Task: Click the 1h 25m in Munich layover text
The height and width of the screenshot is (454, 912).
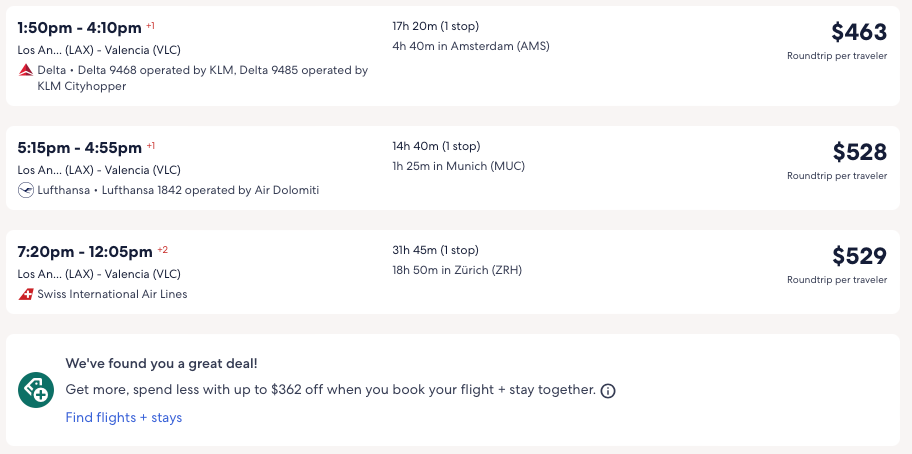Action: tap(458, 166)
